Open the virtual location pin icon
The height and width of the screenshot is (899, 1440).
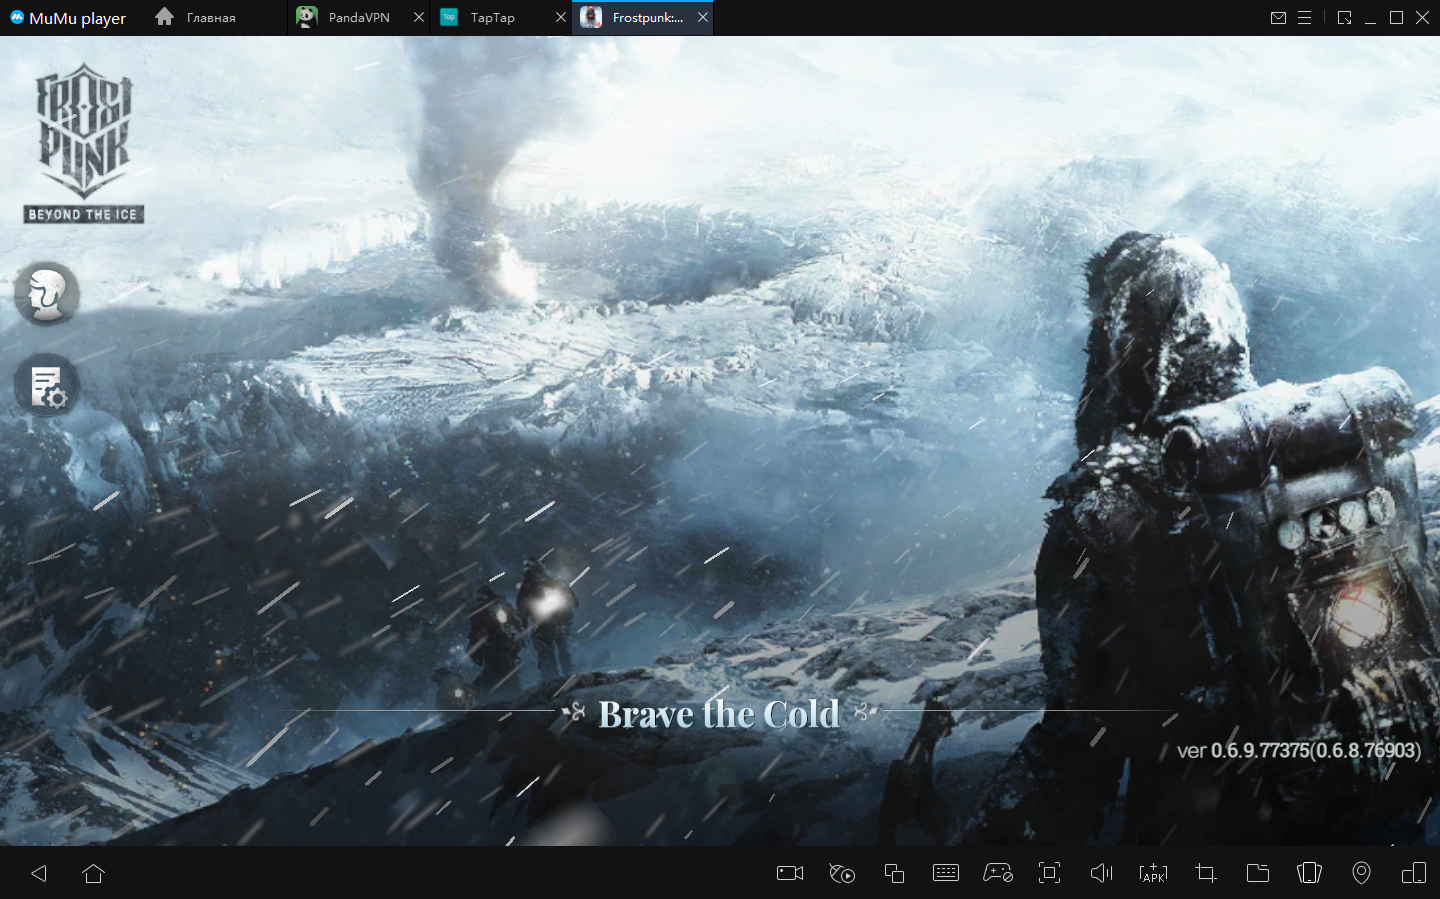pyautogui.click(x=1361, y=873)
